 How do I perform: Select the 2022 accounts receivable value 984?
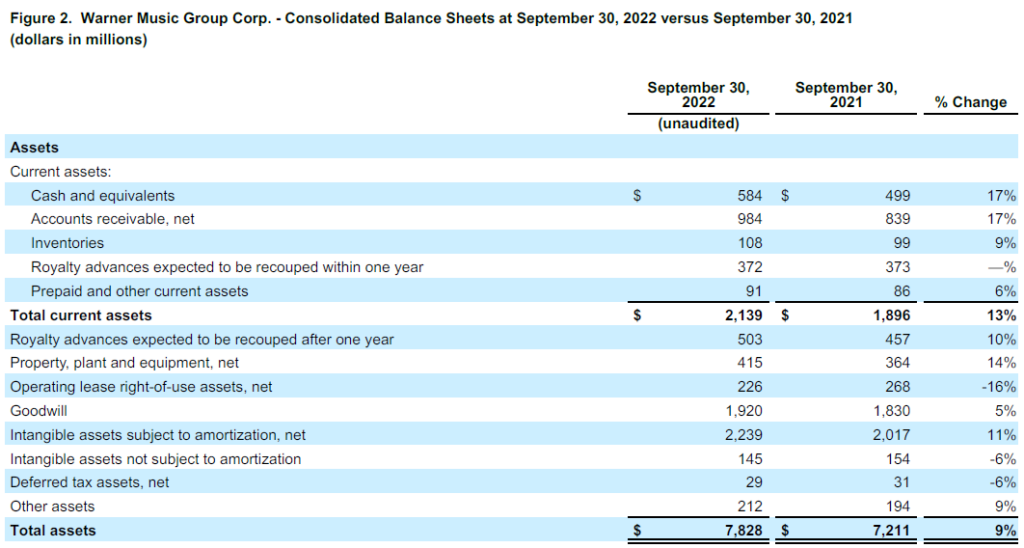(x=750, y=219)
